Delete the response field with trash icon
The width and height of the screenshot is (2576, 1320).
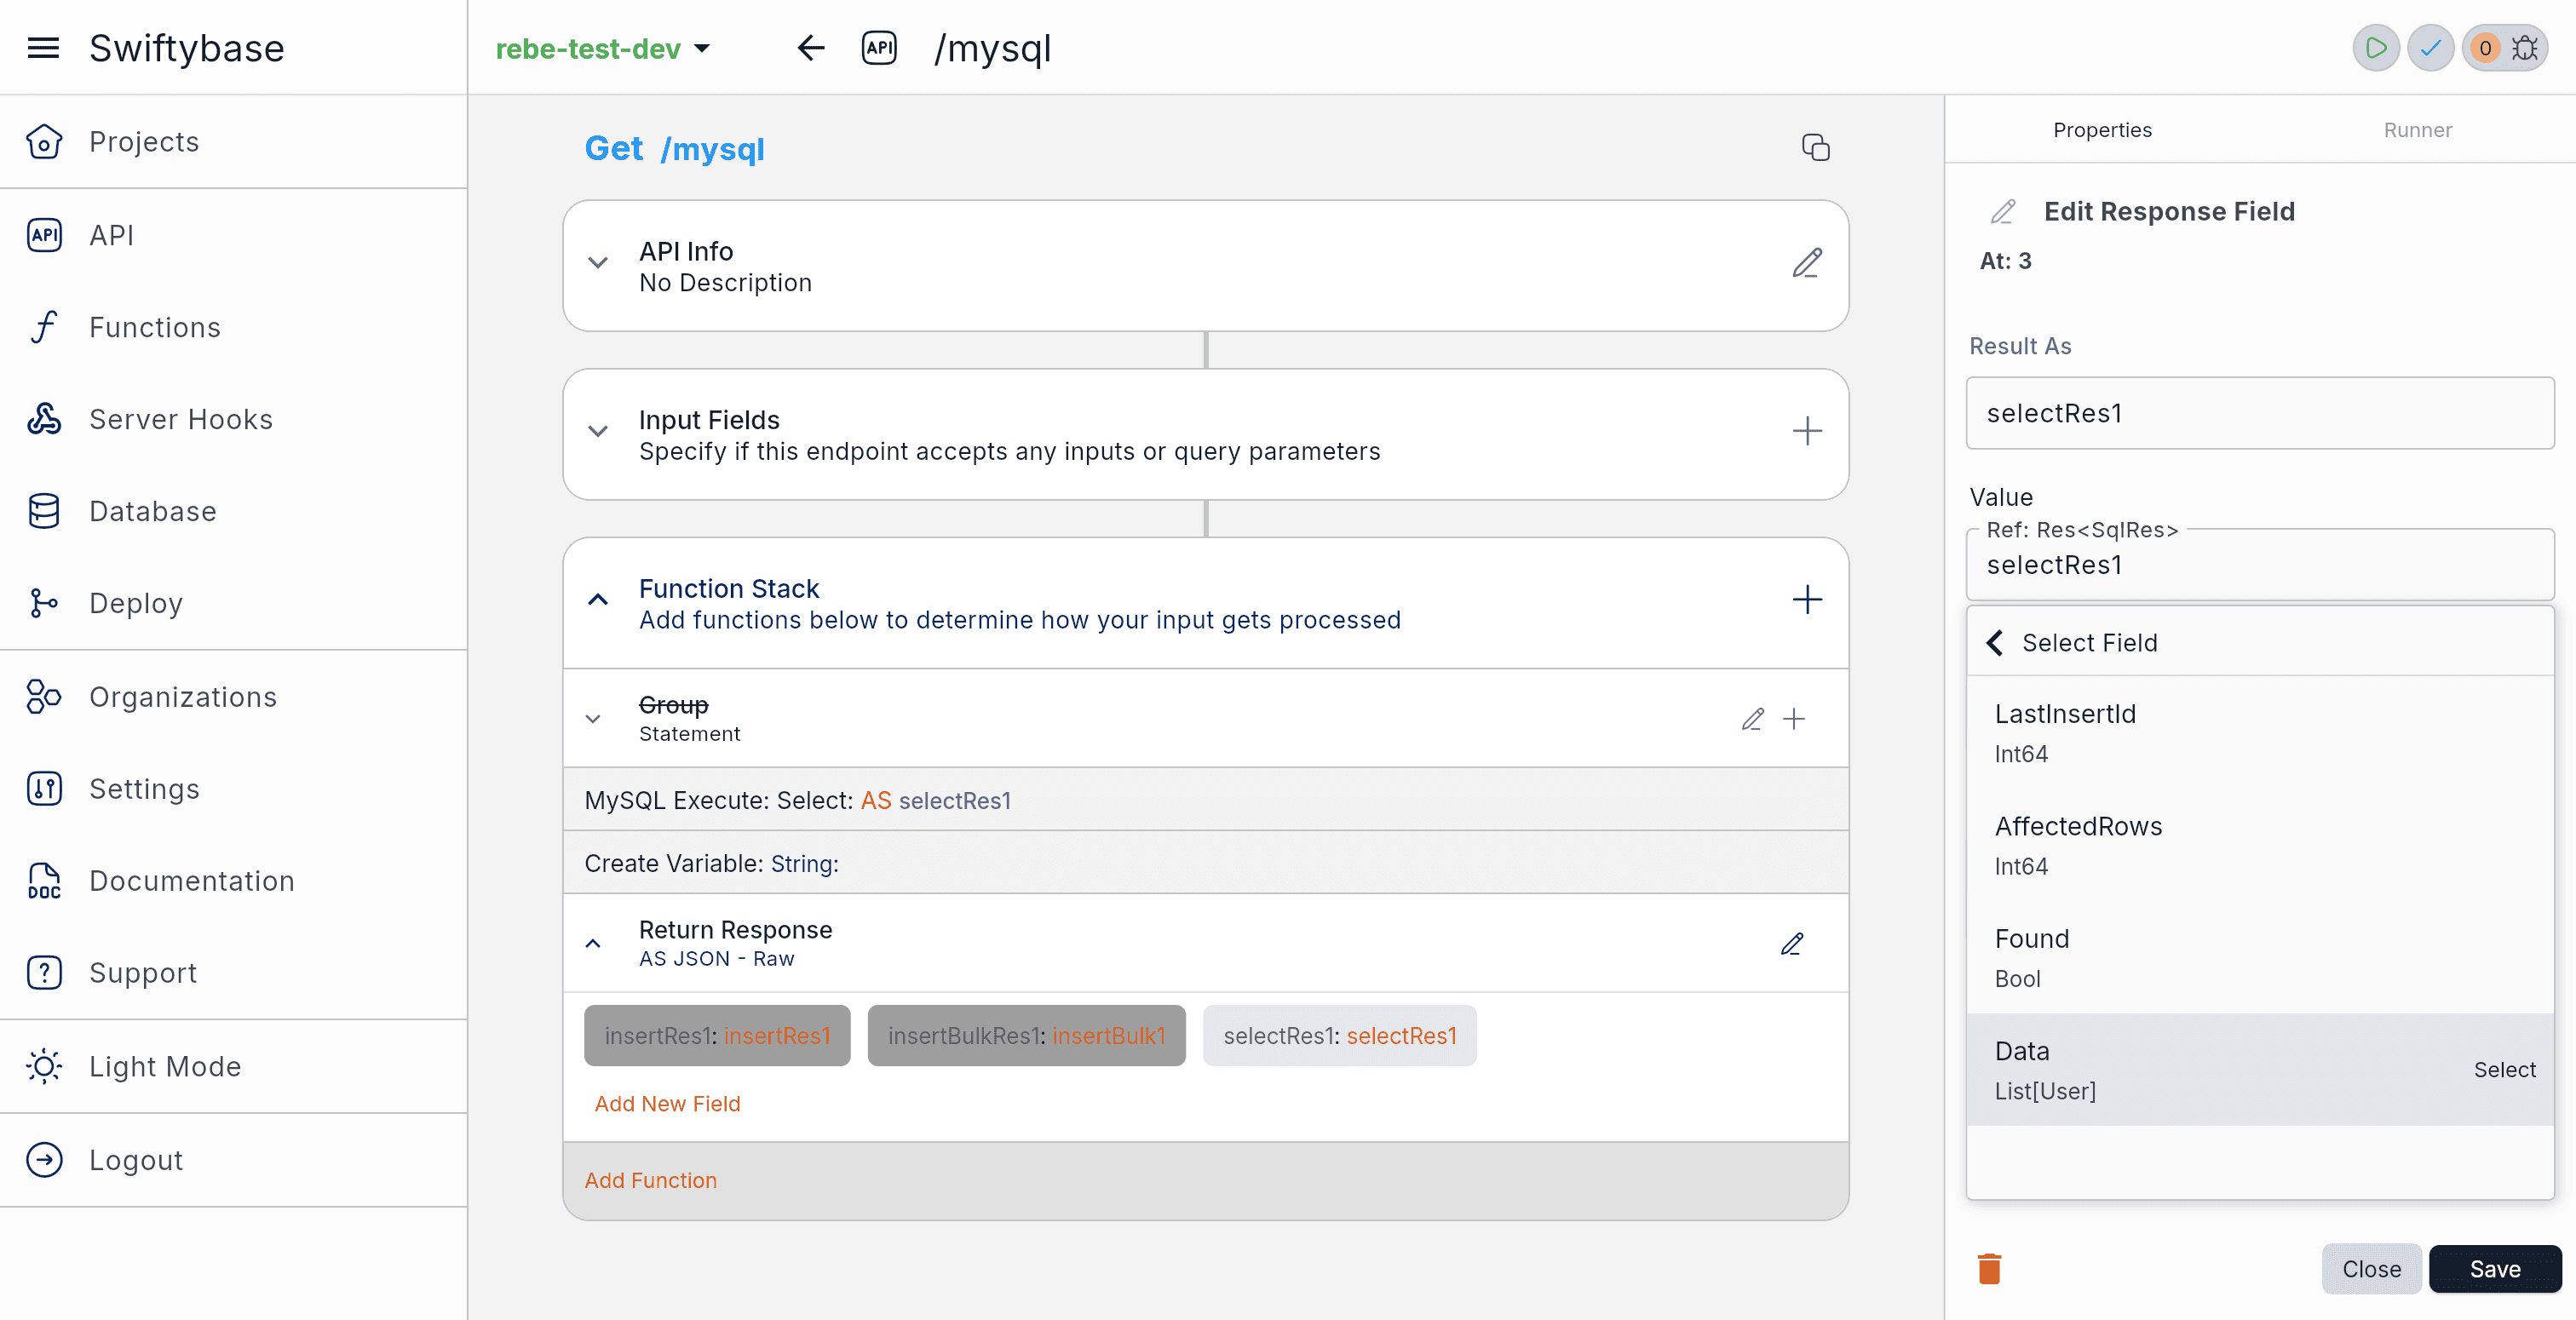[x=1989, y=1269]
